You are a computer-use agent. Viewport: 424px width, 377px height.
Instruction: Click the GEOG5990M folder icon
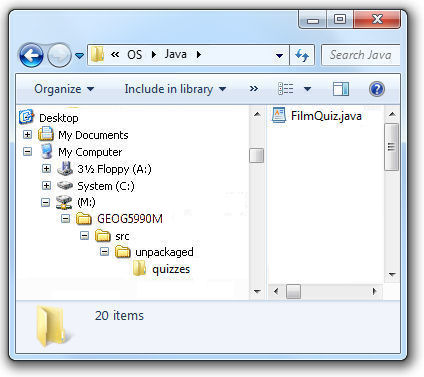(84, 219)
